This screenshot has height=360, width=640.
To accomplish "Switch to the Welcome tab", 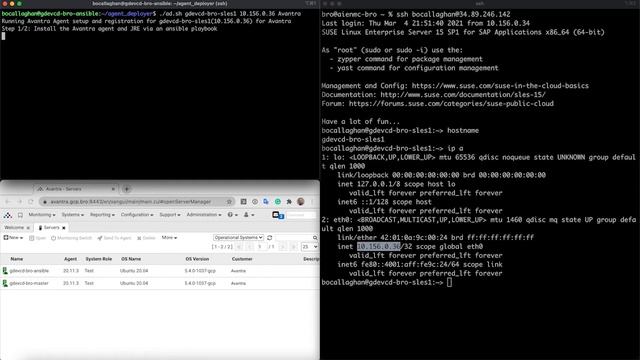I will coord(14,227).
